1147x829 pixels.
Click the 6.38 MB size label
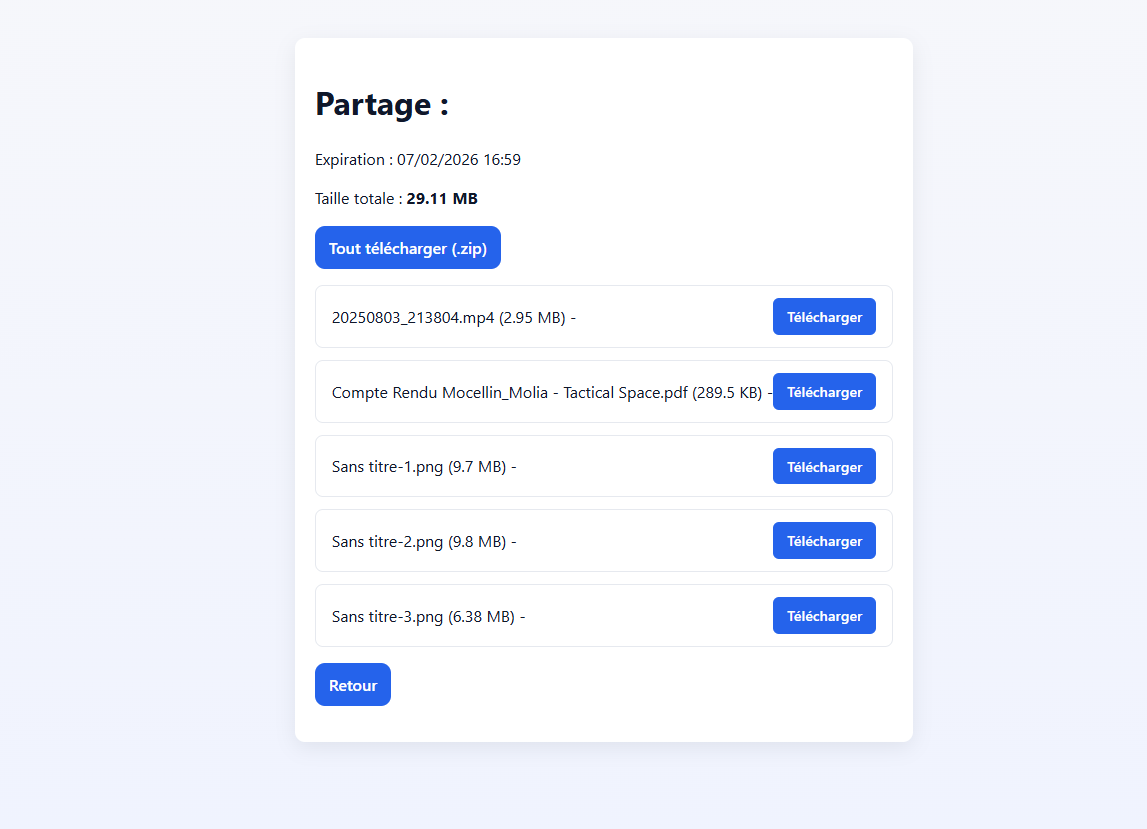(481, 617)
